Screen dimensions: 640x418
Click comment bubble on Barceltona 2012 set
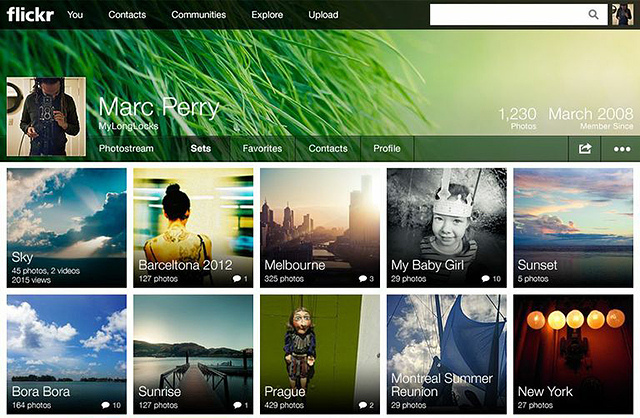(x=236, y=279)
